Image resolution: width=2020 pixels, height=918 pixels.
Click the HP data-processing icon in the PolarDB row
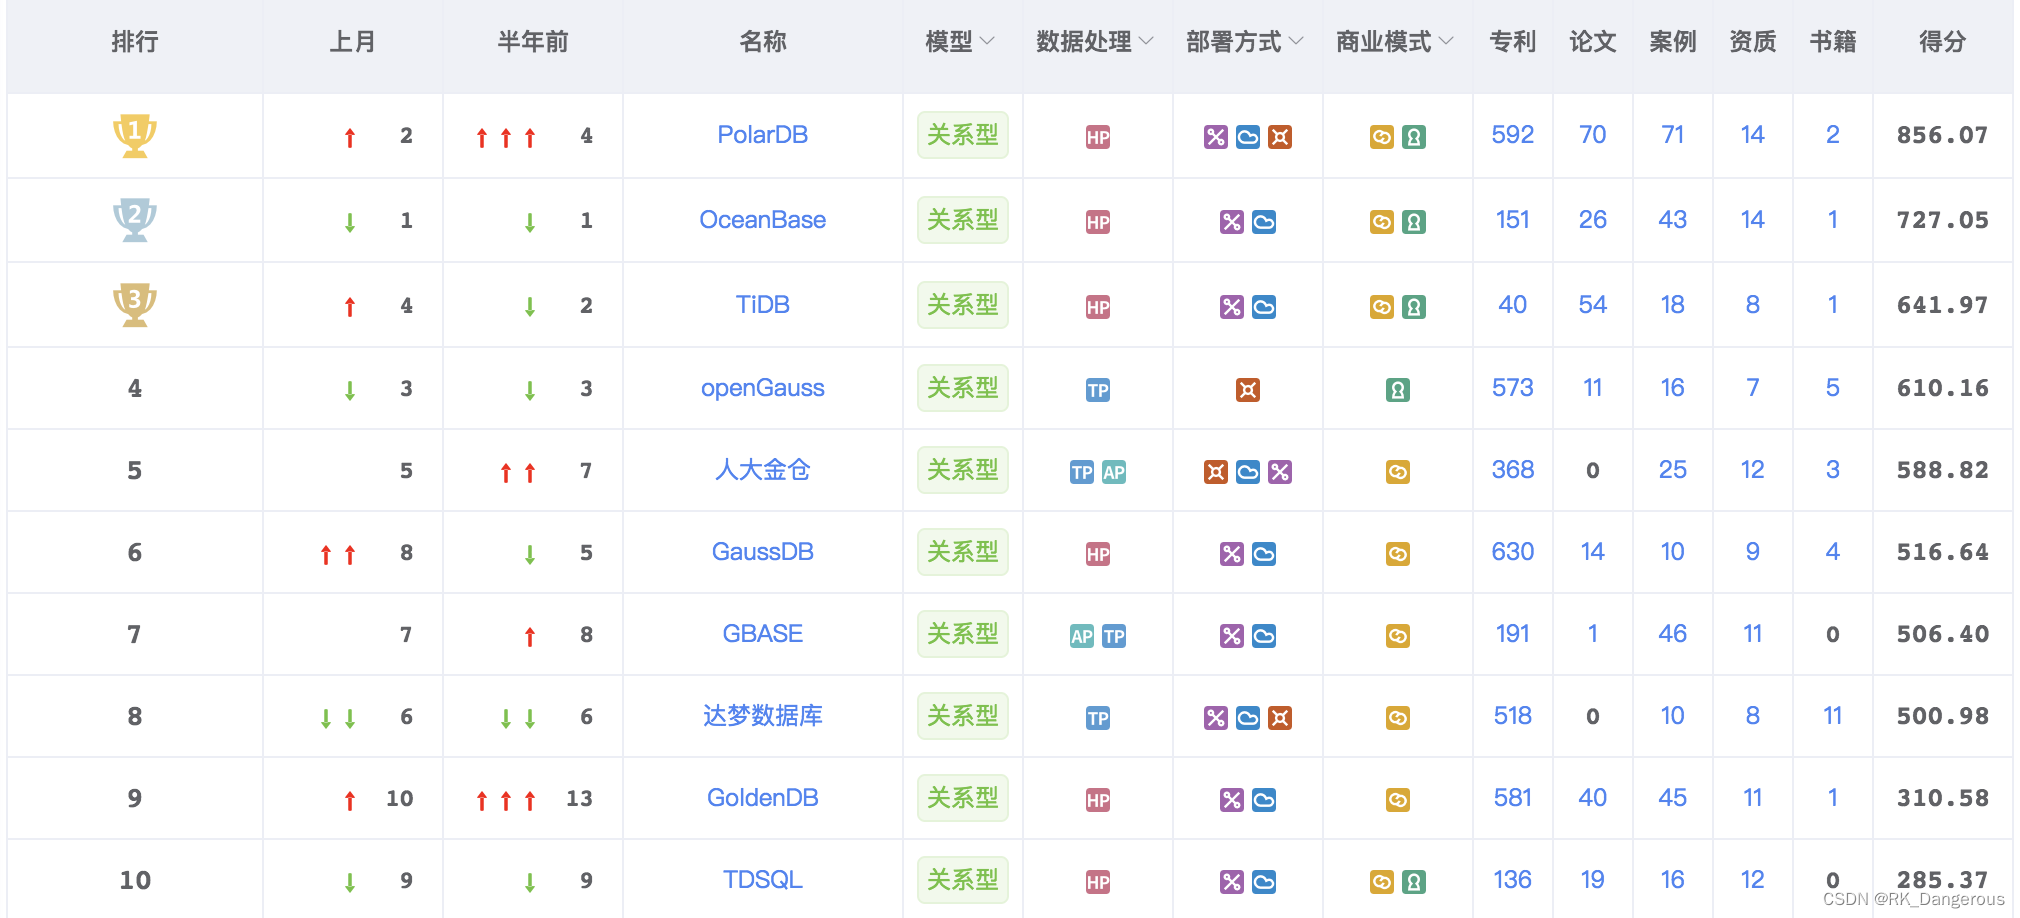1098,137
